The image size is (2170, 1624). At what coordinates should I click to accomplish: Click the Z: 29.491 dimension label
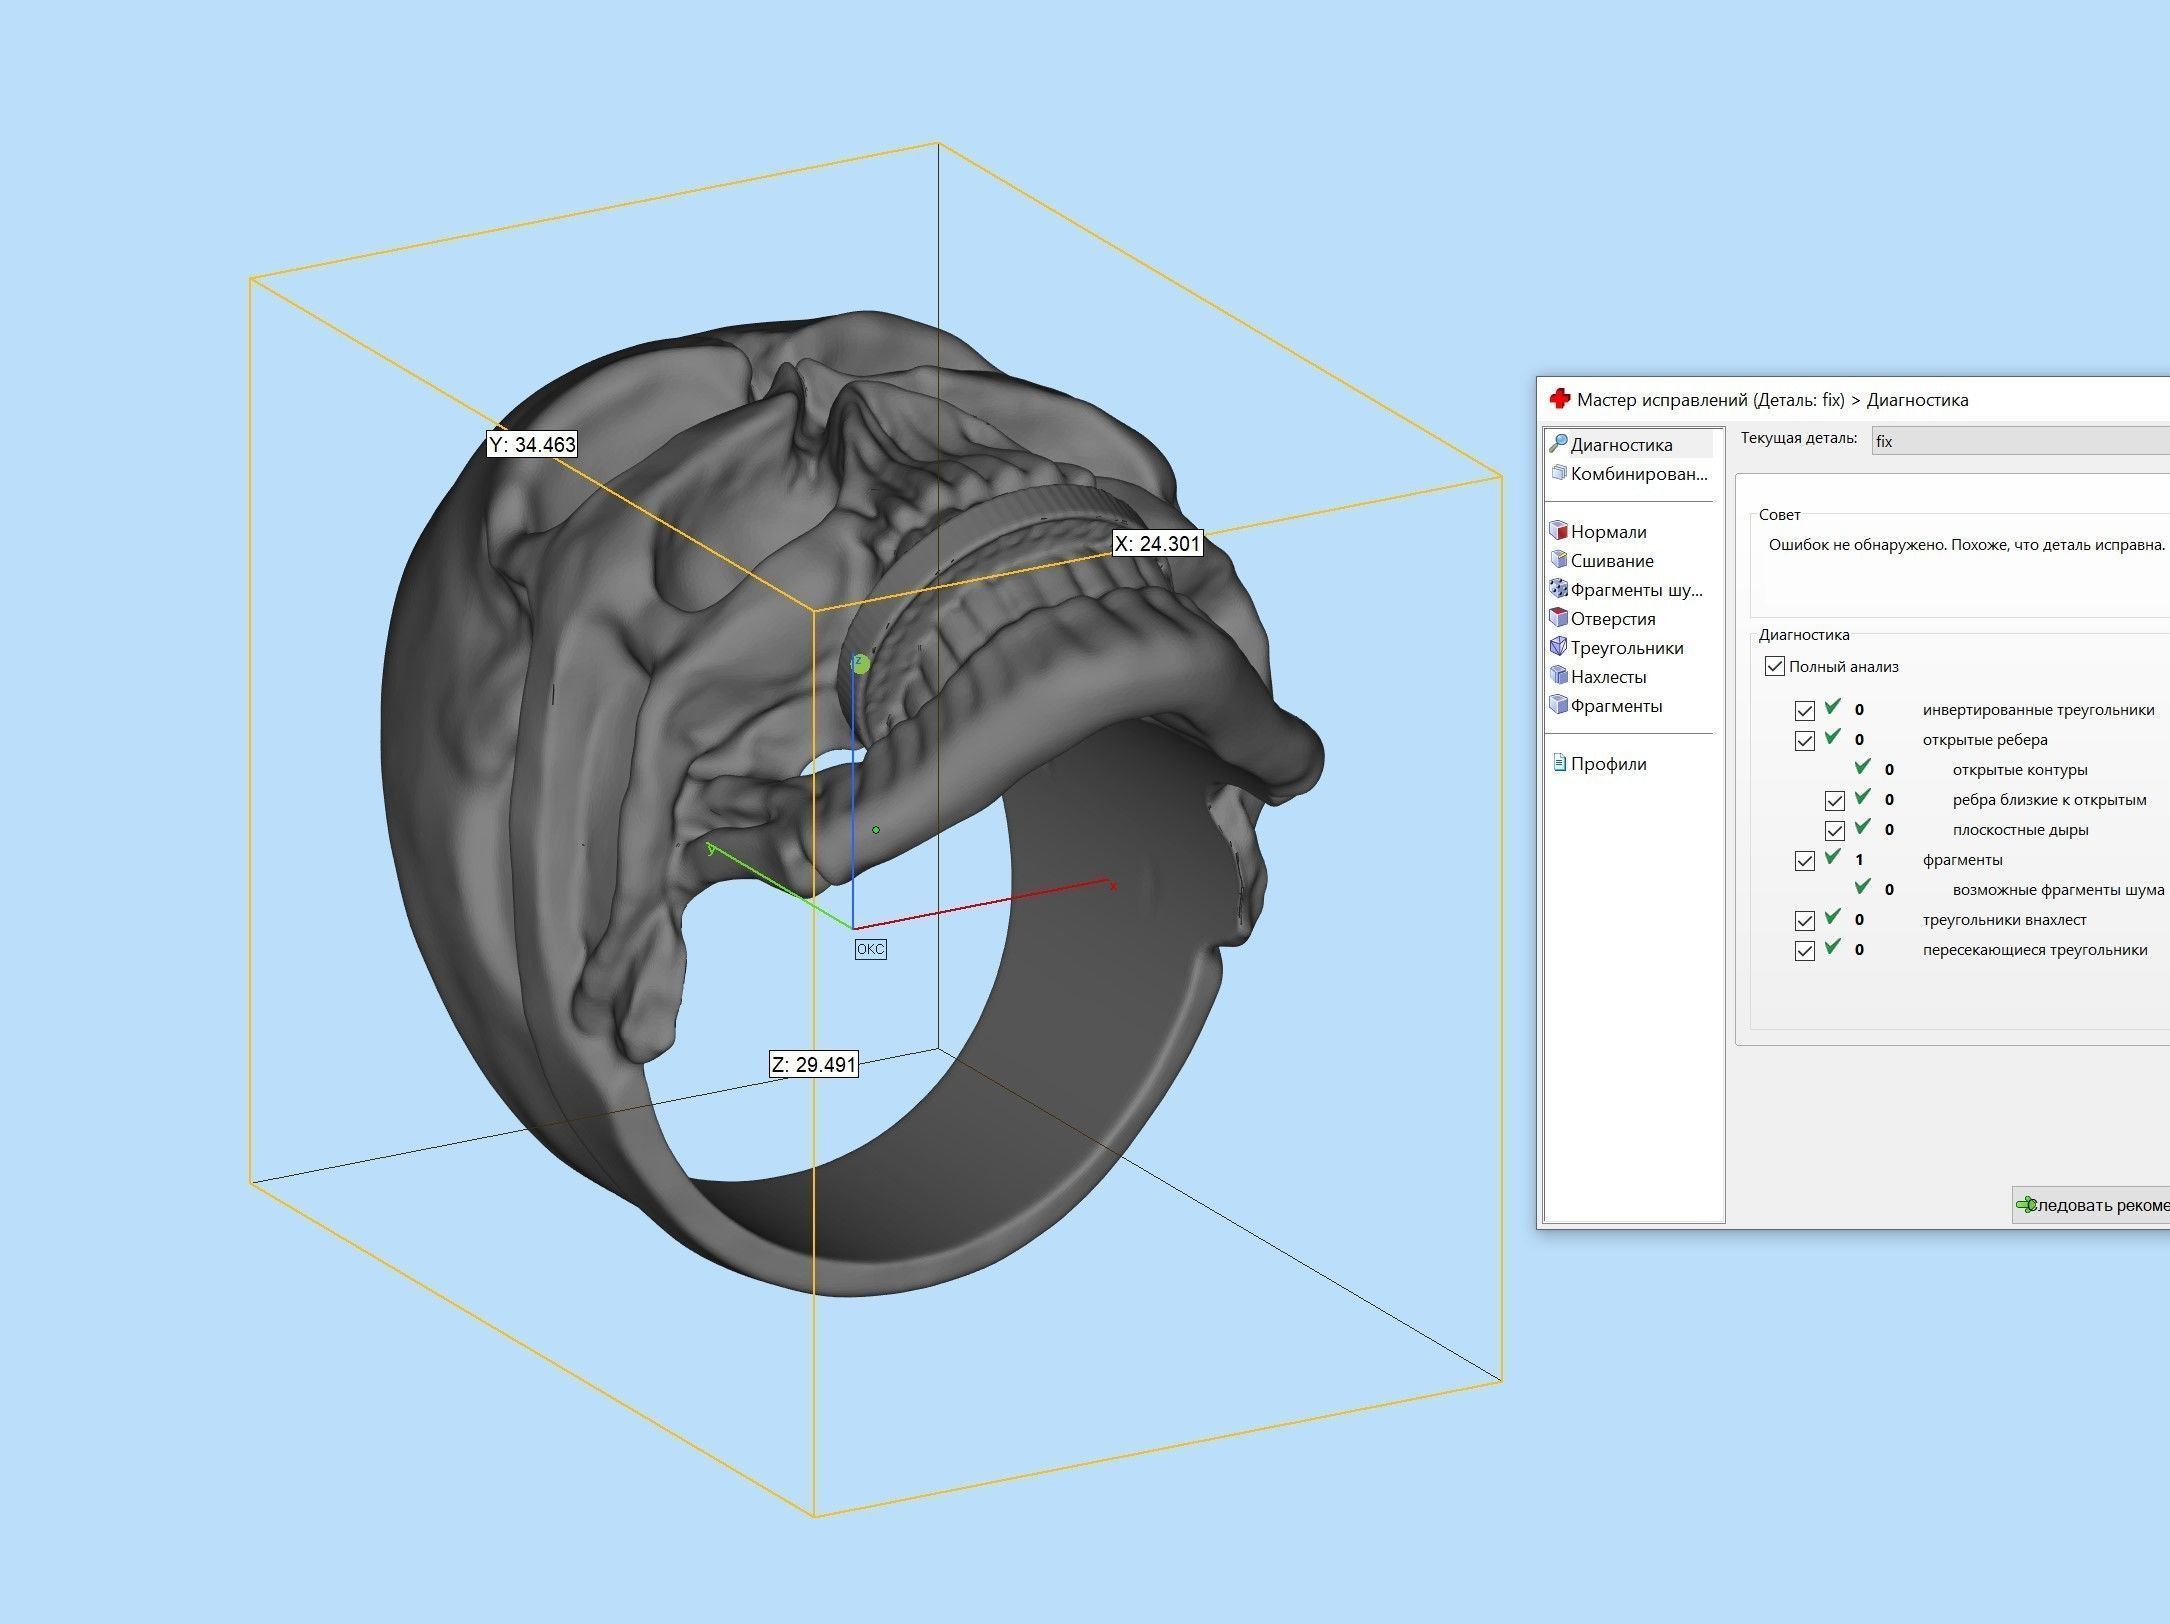(814, 1064)
